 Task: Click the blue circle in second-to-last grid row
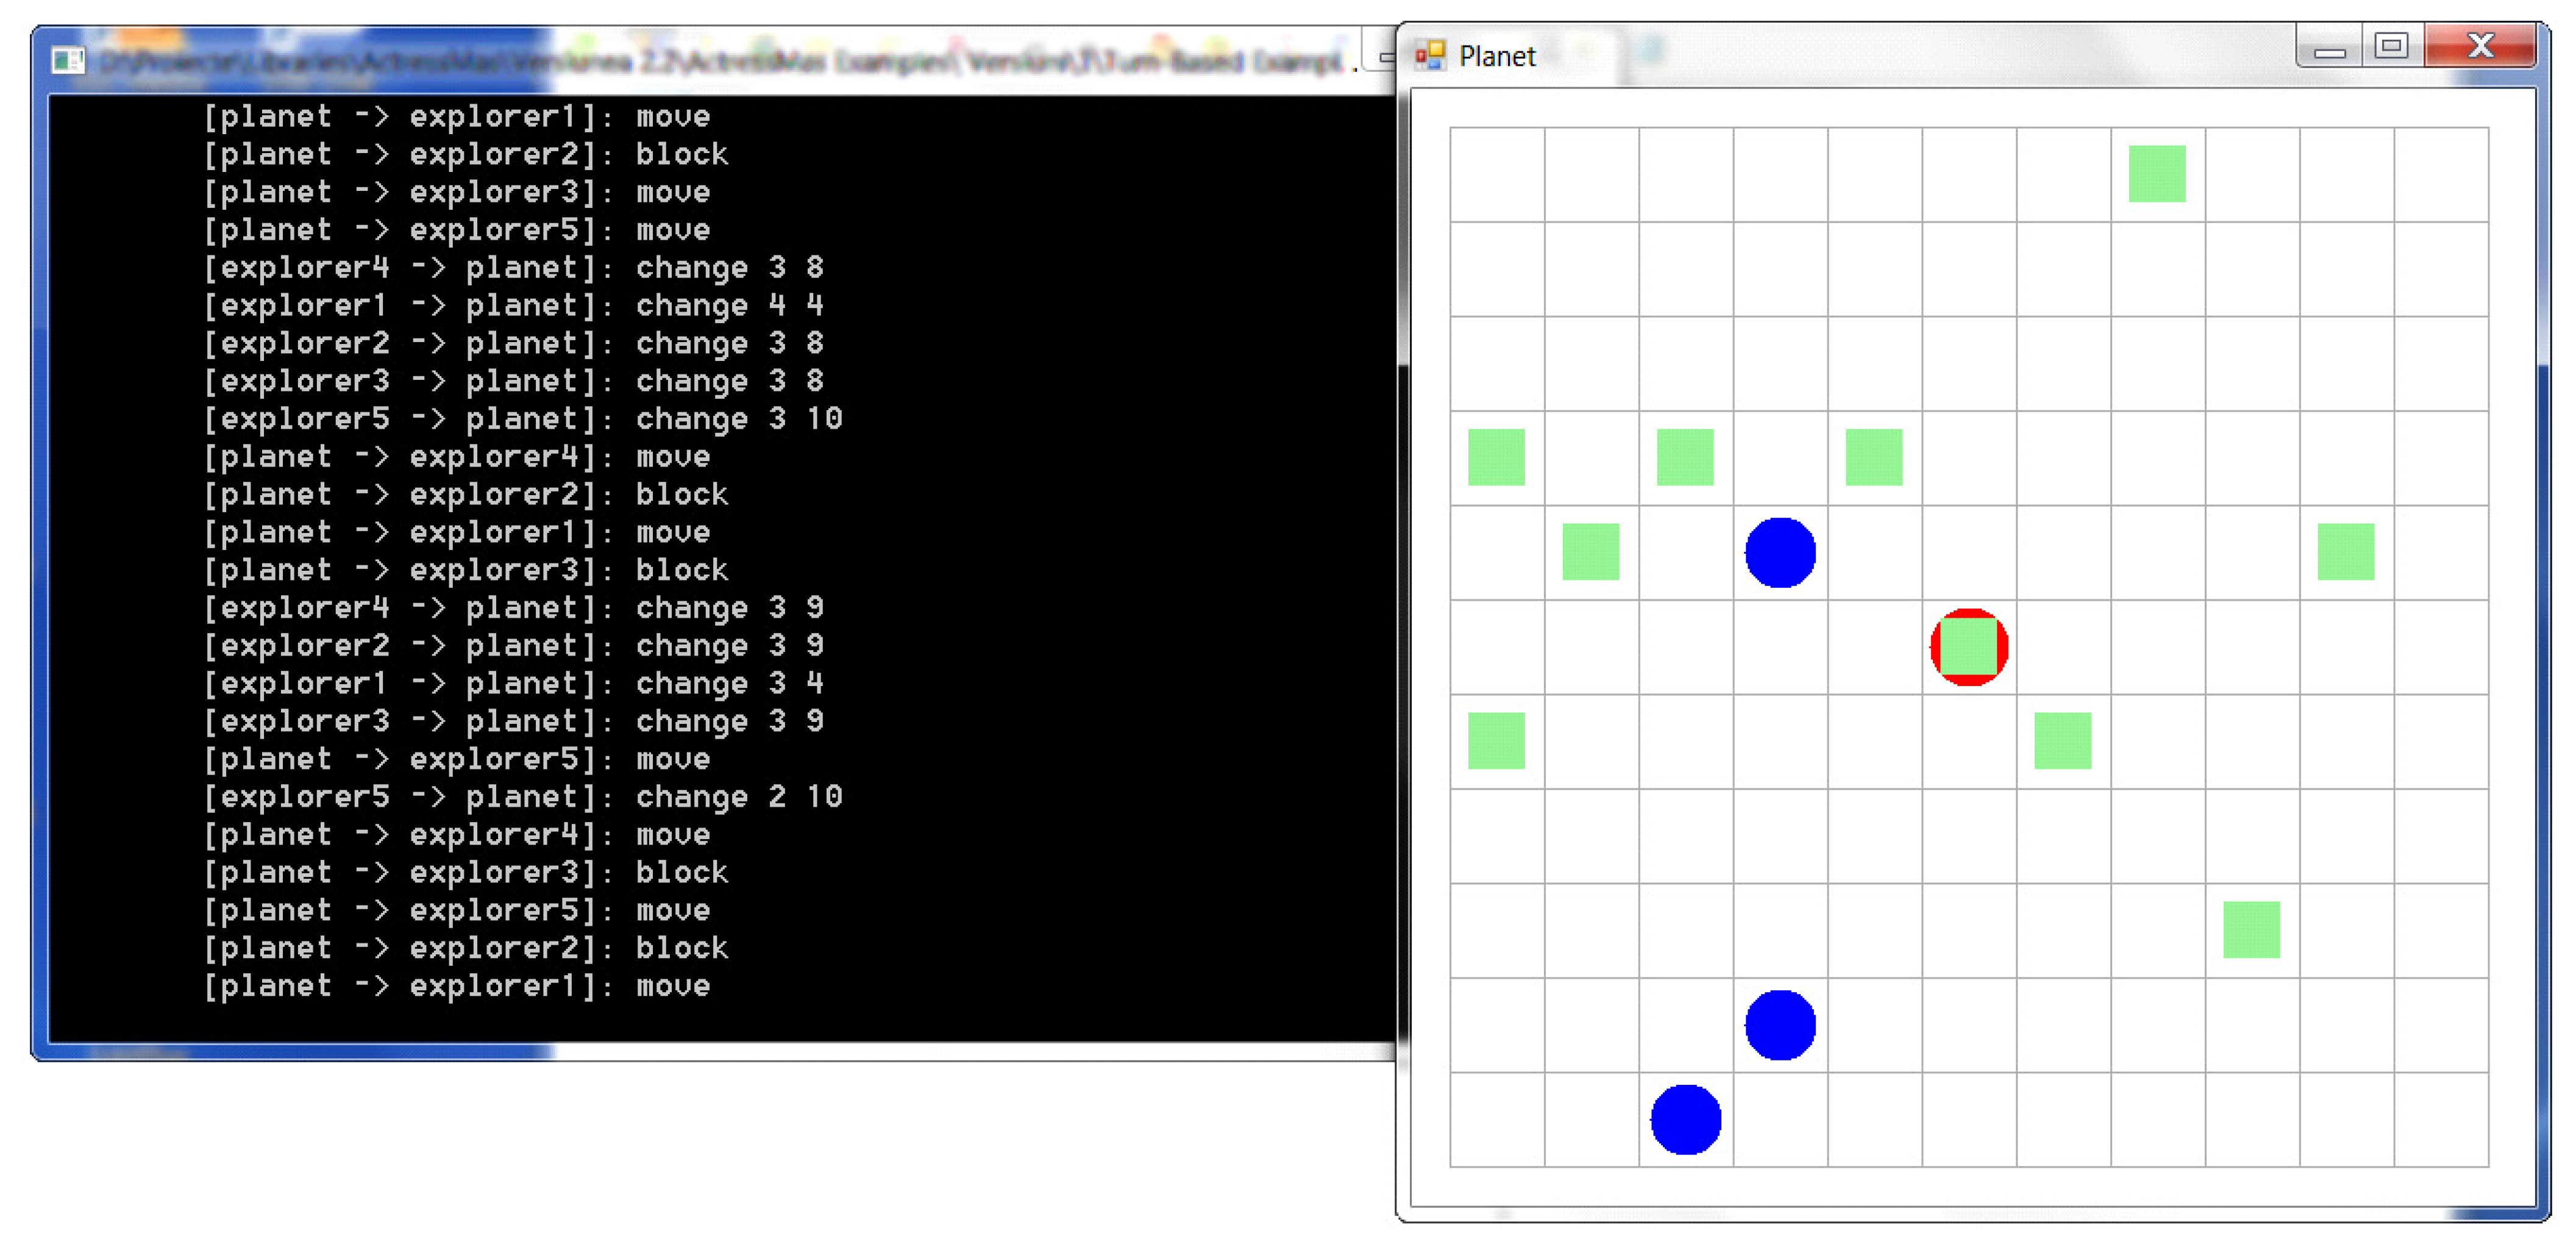1780,1025
